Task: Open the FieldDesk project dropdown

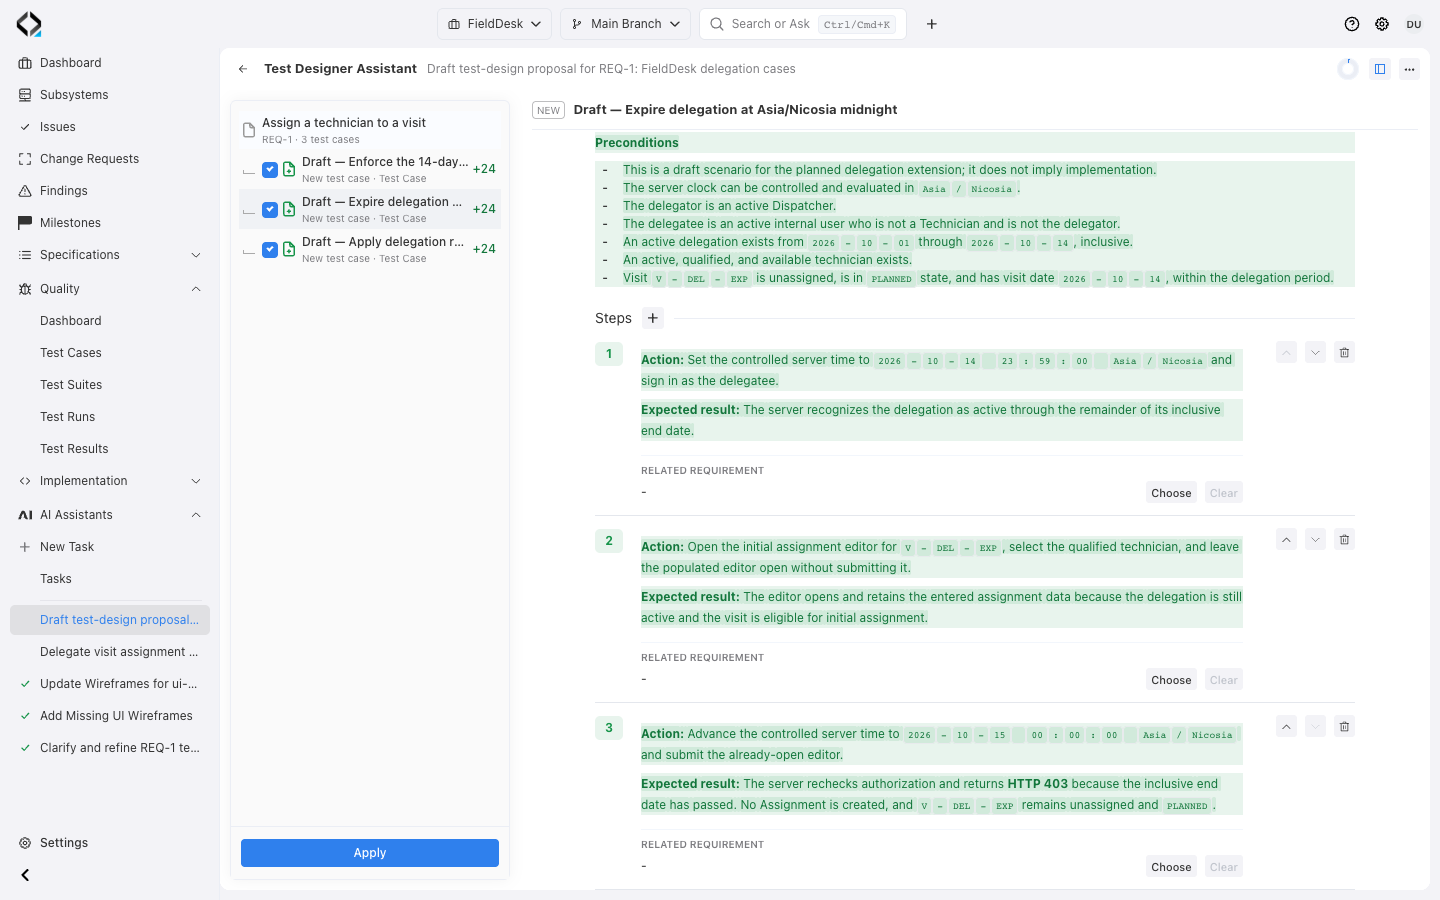Action: (494, 24)
